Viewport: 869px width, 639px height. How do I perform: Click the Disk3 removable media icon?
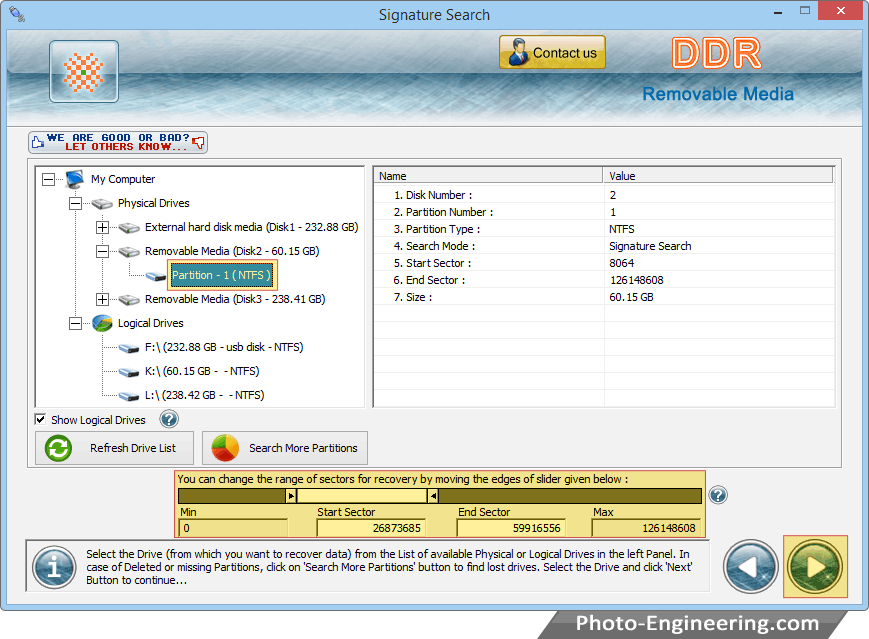(x=129, y=300)
